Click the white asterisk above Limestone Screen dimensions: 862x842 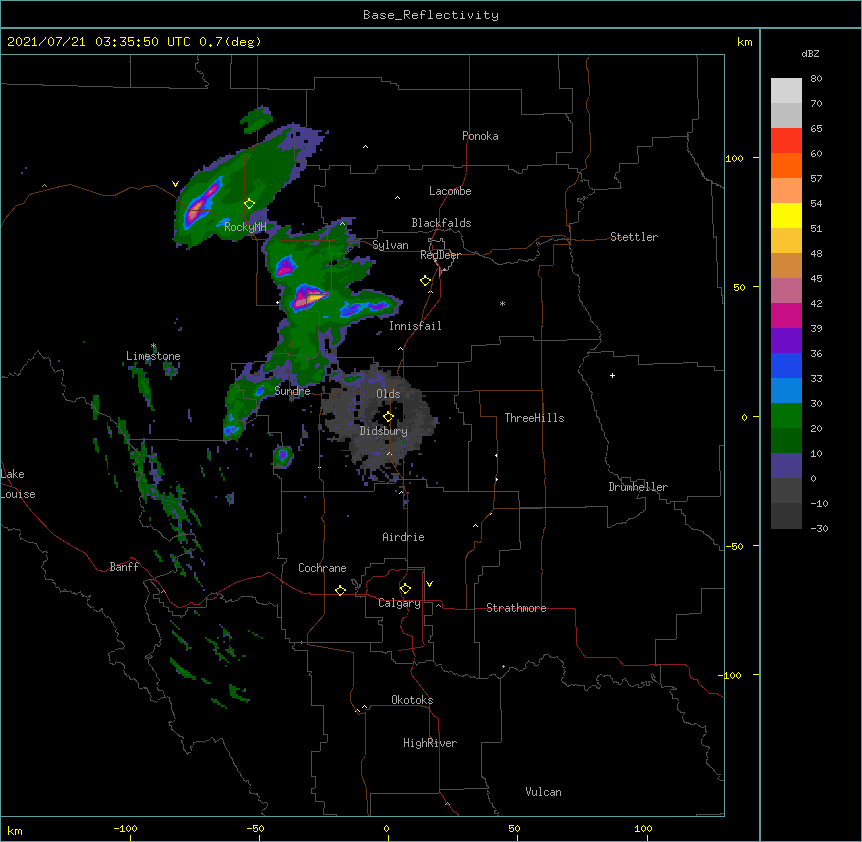coord(153,346)
